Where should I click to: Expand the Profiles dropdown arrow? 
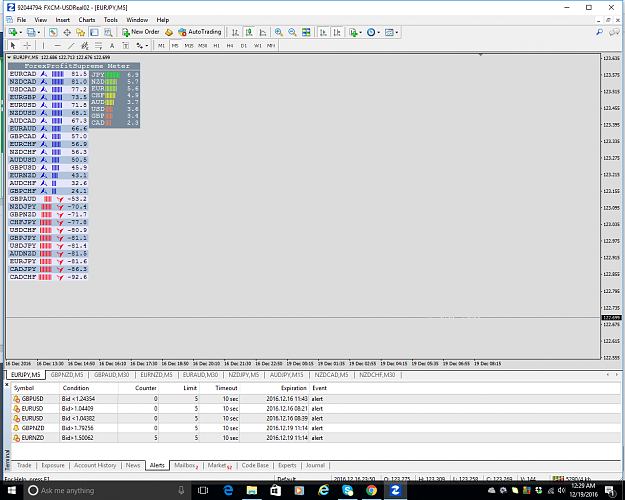pos(39,33)
